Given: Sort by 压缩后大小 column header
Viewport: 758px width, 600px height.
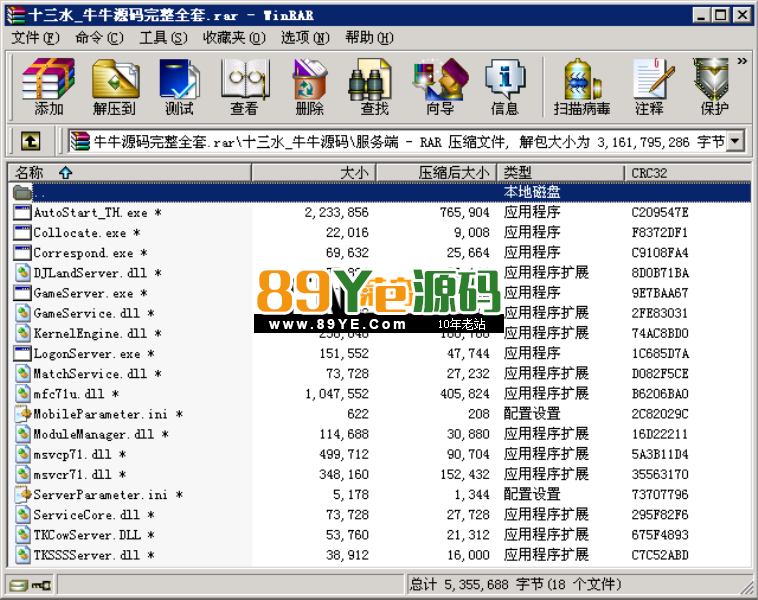Looking at the screenshot, I should (x=437, y=173).
